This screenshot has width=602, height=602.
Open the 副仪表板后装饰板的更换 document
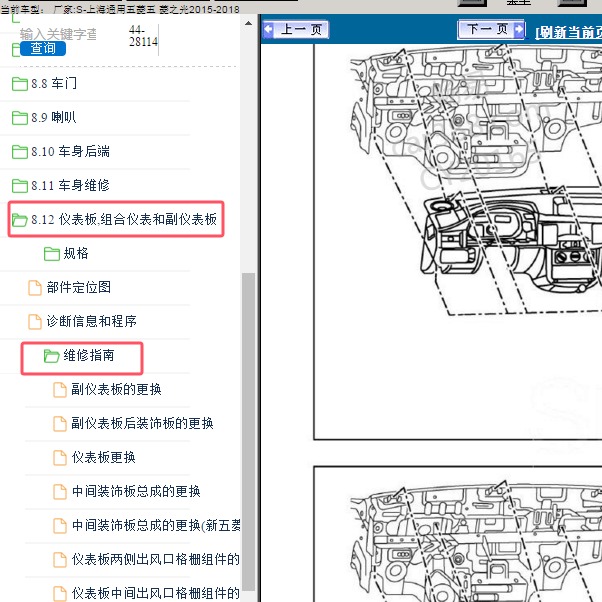click(142, 423)
